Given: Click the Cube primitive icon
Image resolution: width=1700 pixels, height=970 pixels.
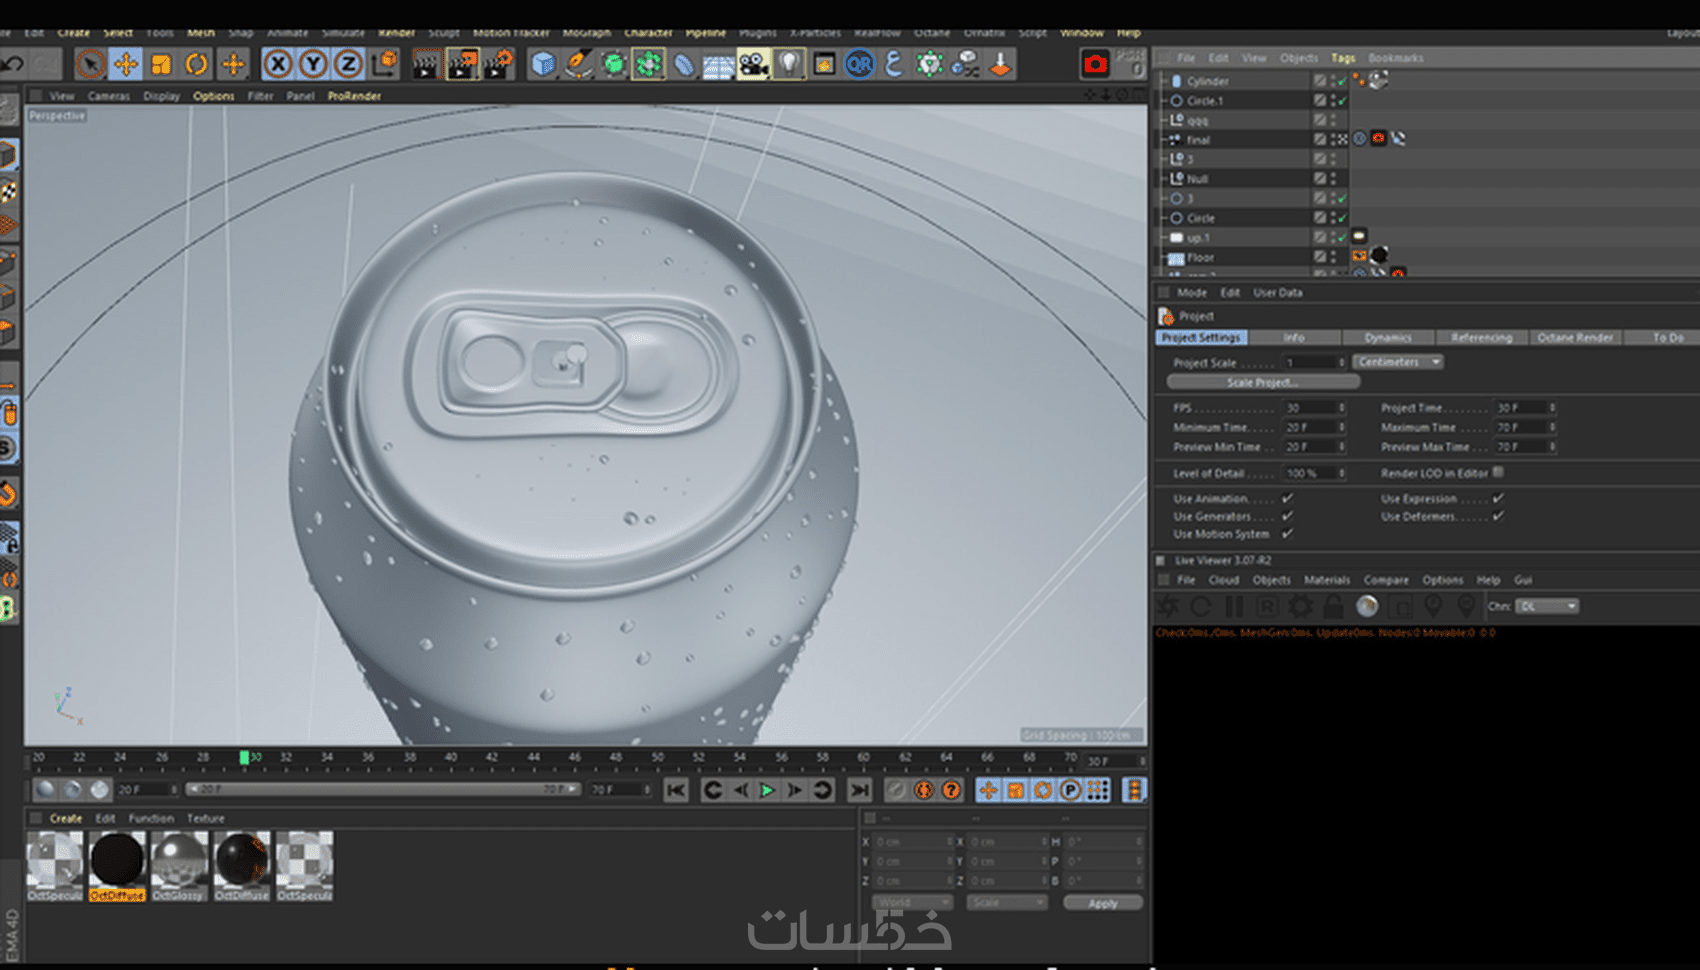Looking at the screenshot, I should point(543,65).
